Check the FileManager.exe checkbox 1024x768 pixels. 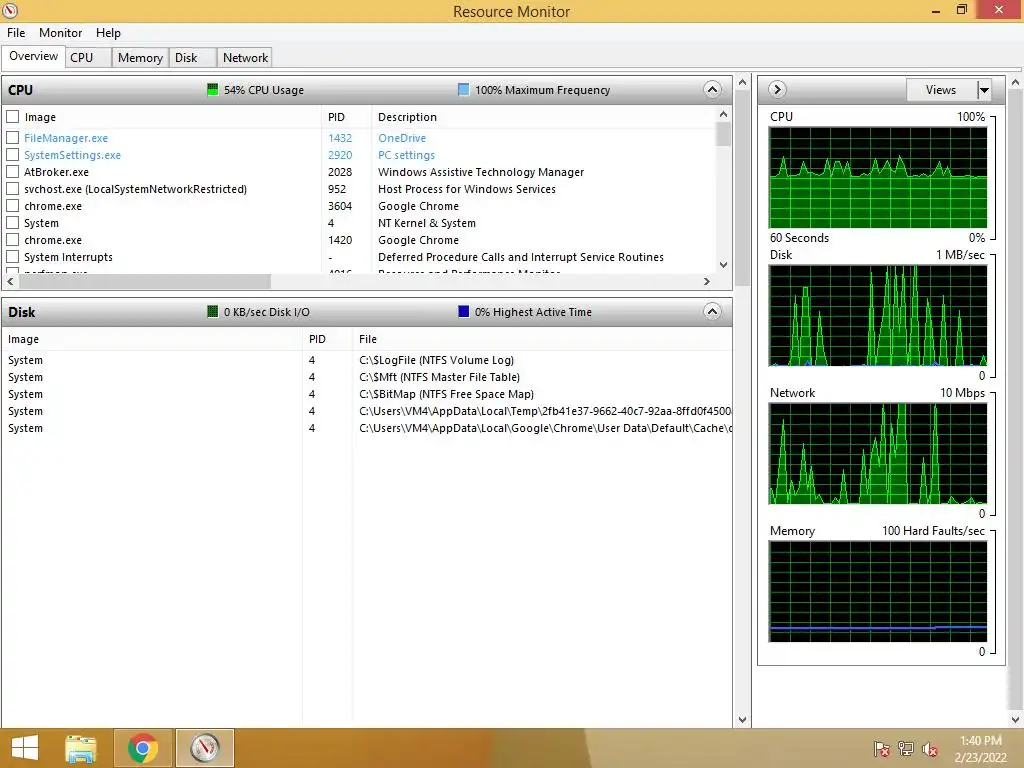click(12, 138)
